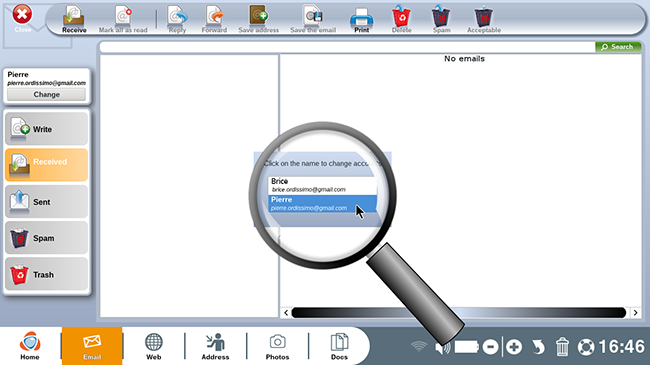Open the Write new email button
Image resolution: width=650 pixels, height=365 pixels.
click(x=46, y=129)
